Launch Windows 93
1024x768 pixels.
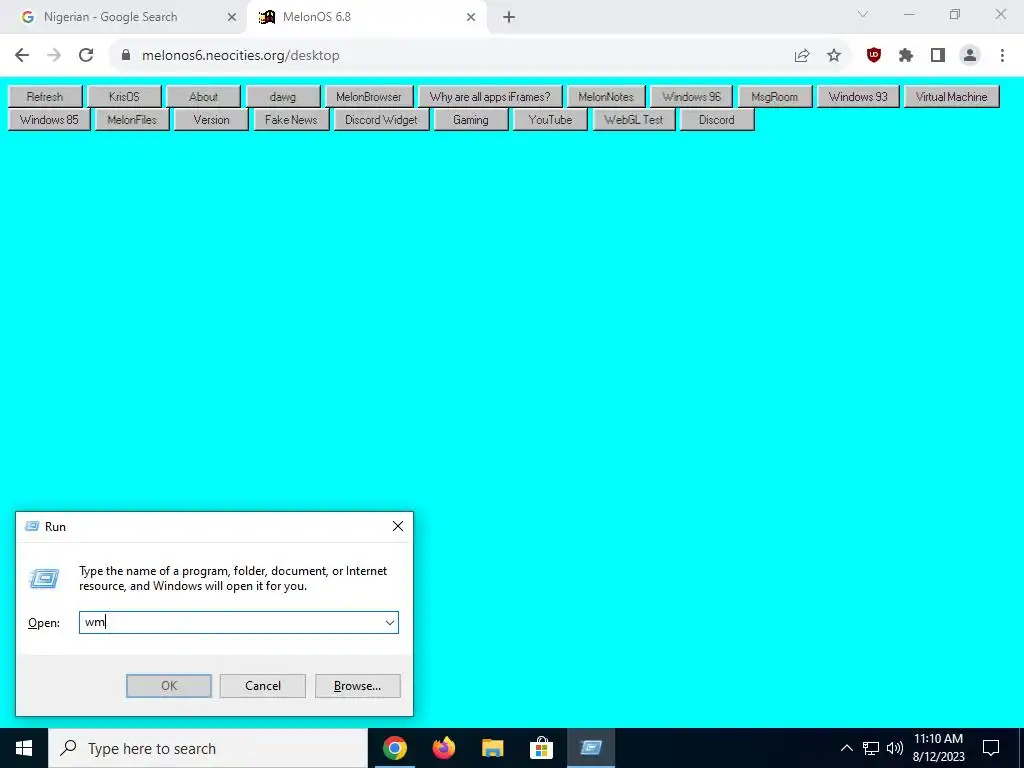coord(858,97)
